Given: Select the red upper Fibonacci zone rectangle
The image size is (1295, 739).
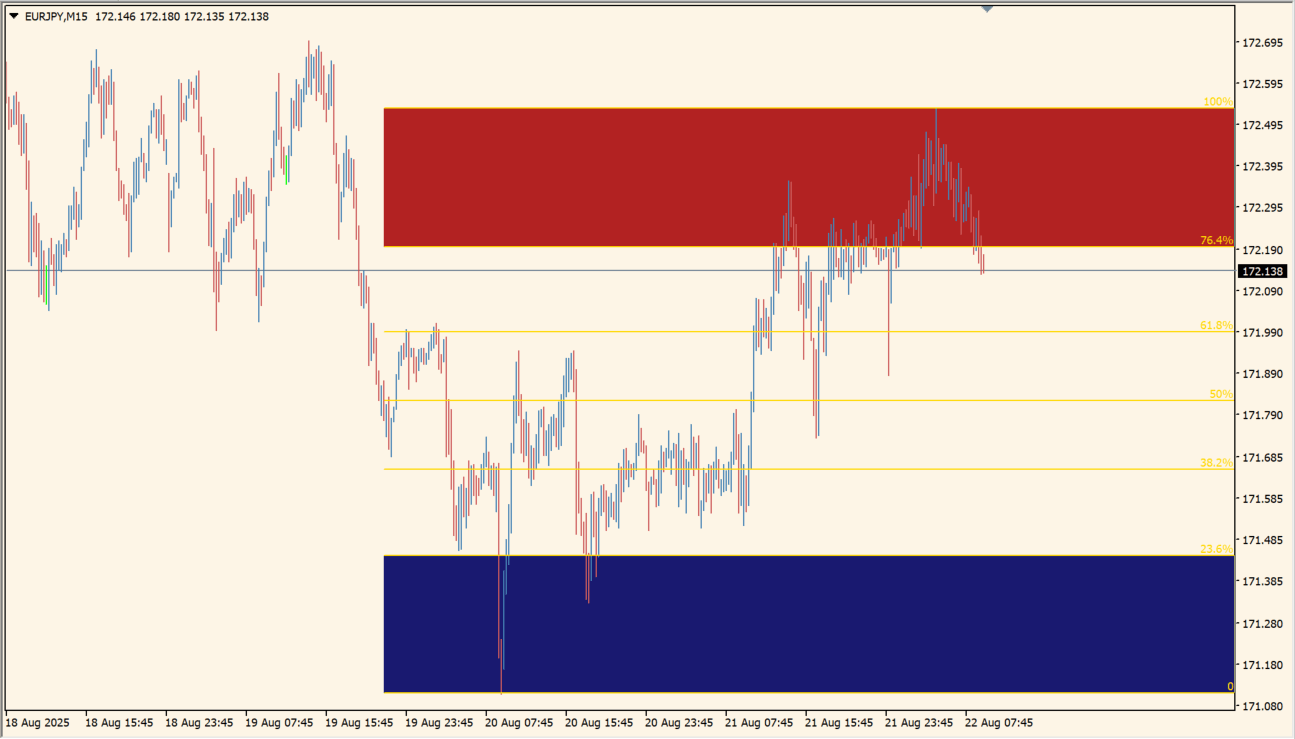Looking at the screenshot, I should [808, 177].
